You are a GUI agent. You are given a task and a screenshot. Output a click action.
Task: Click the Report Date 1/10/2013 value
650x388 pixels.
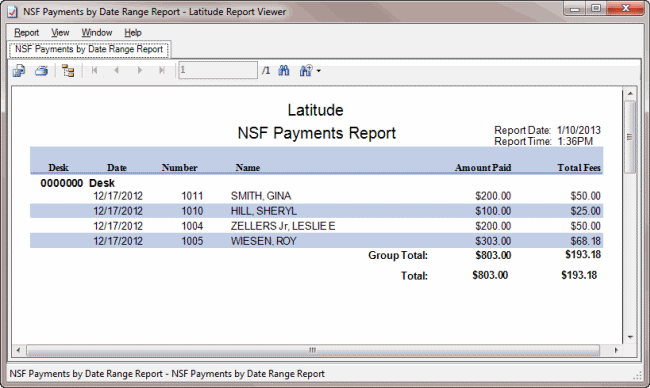tap(579, 130)
